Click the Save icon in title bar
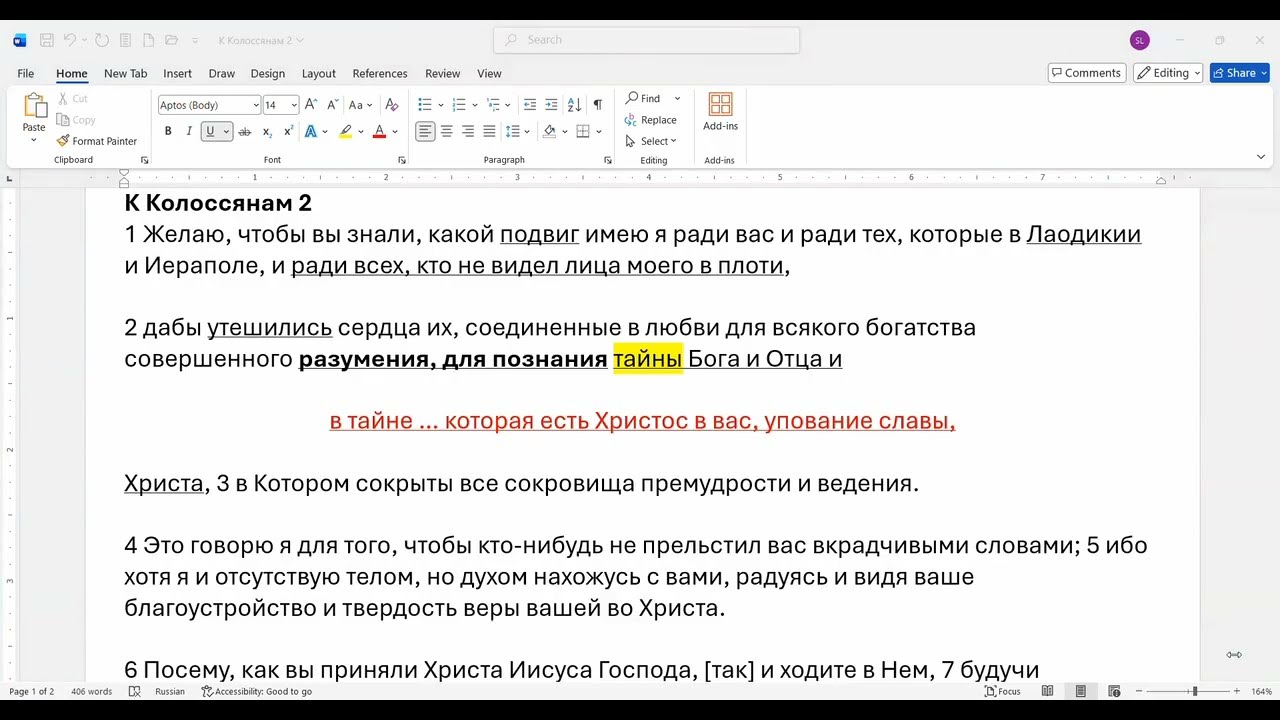This screenshot has width=1280, height=720. point(46,40)
